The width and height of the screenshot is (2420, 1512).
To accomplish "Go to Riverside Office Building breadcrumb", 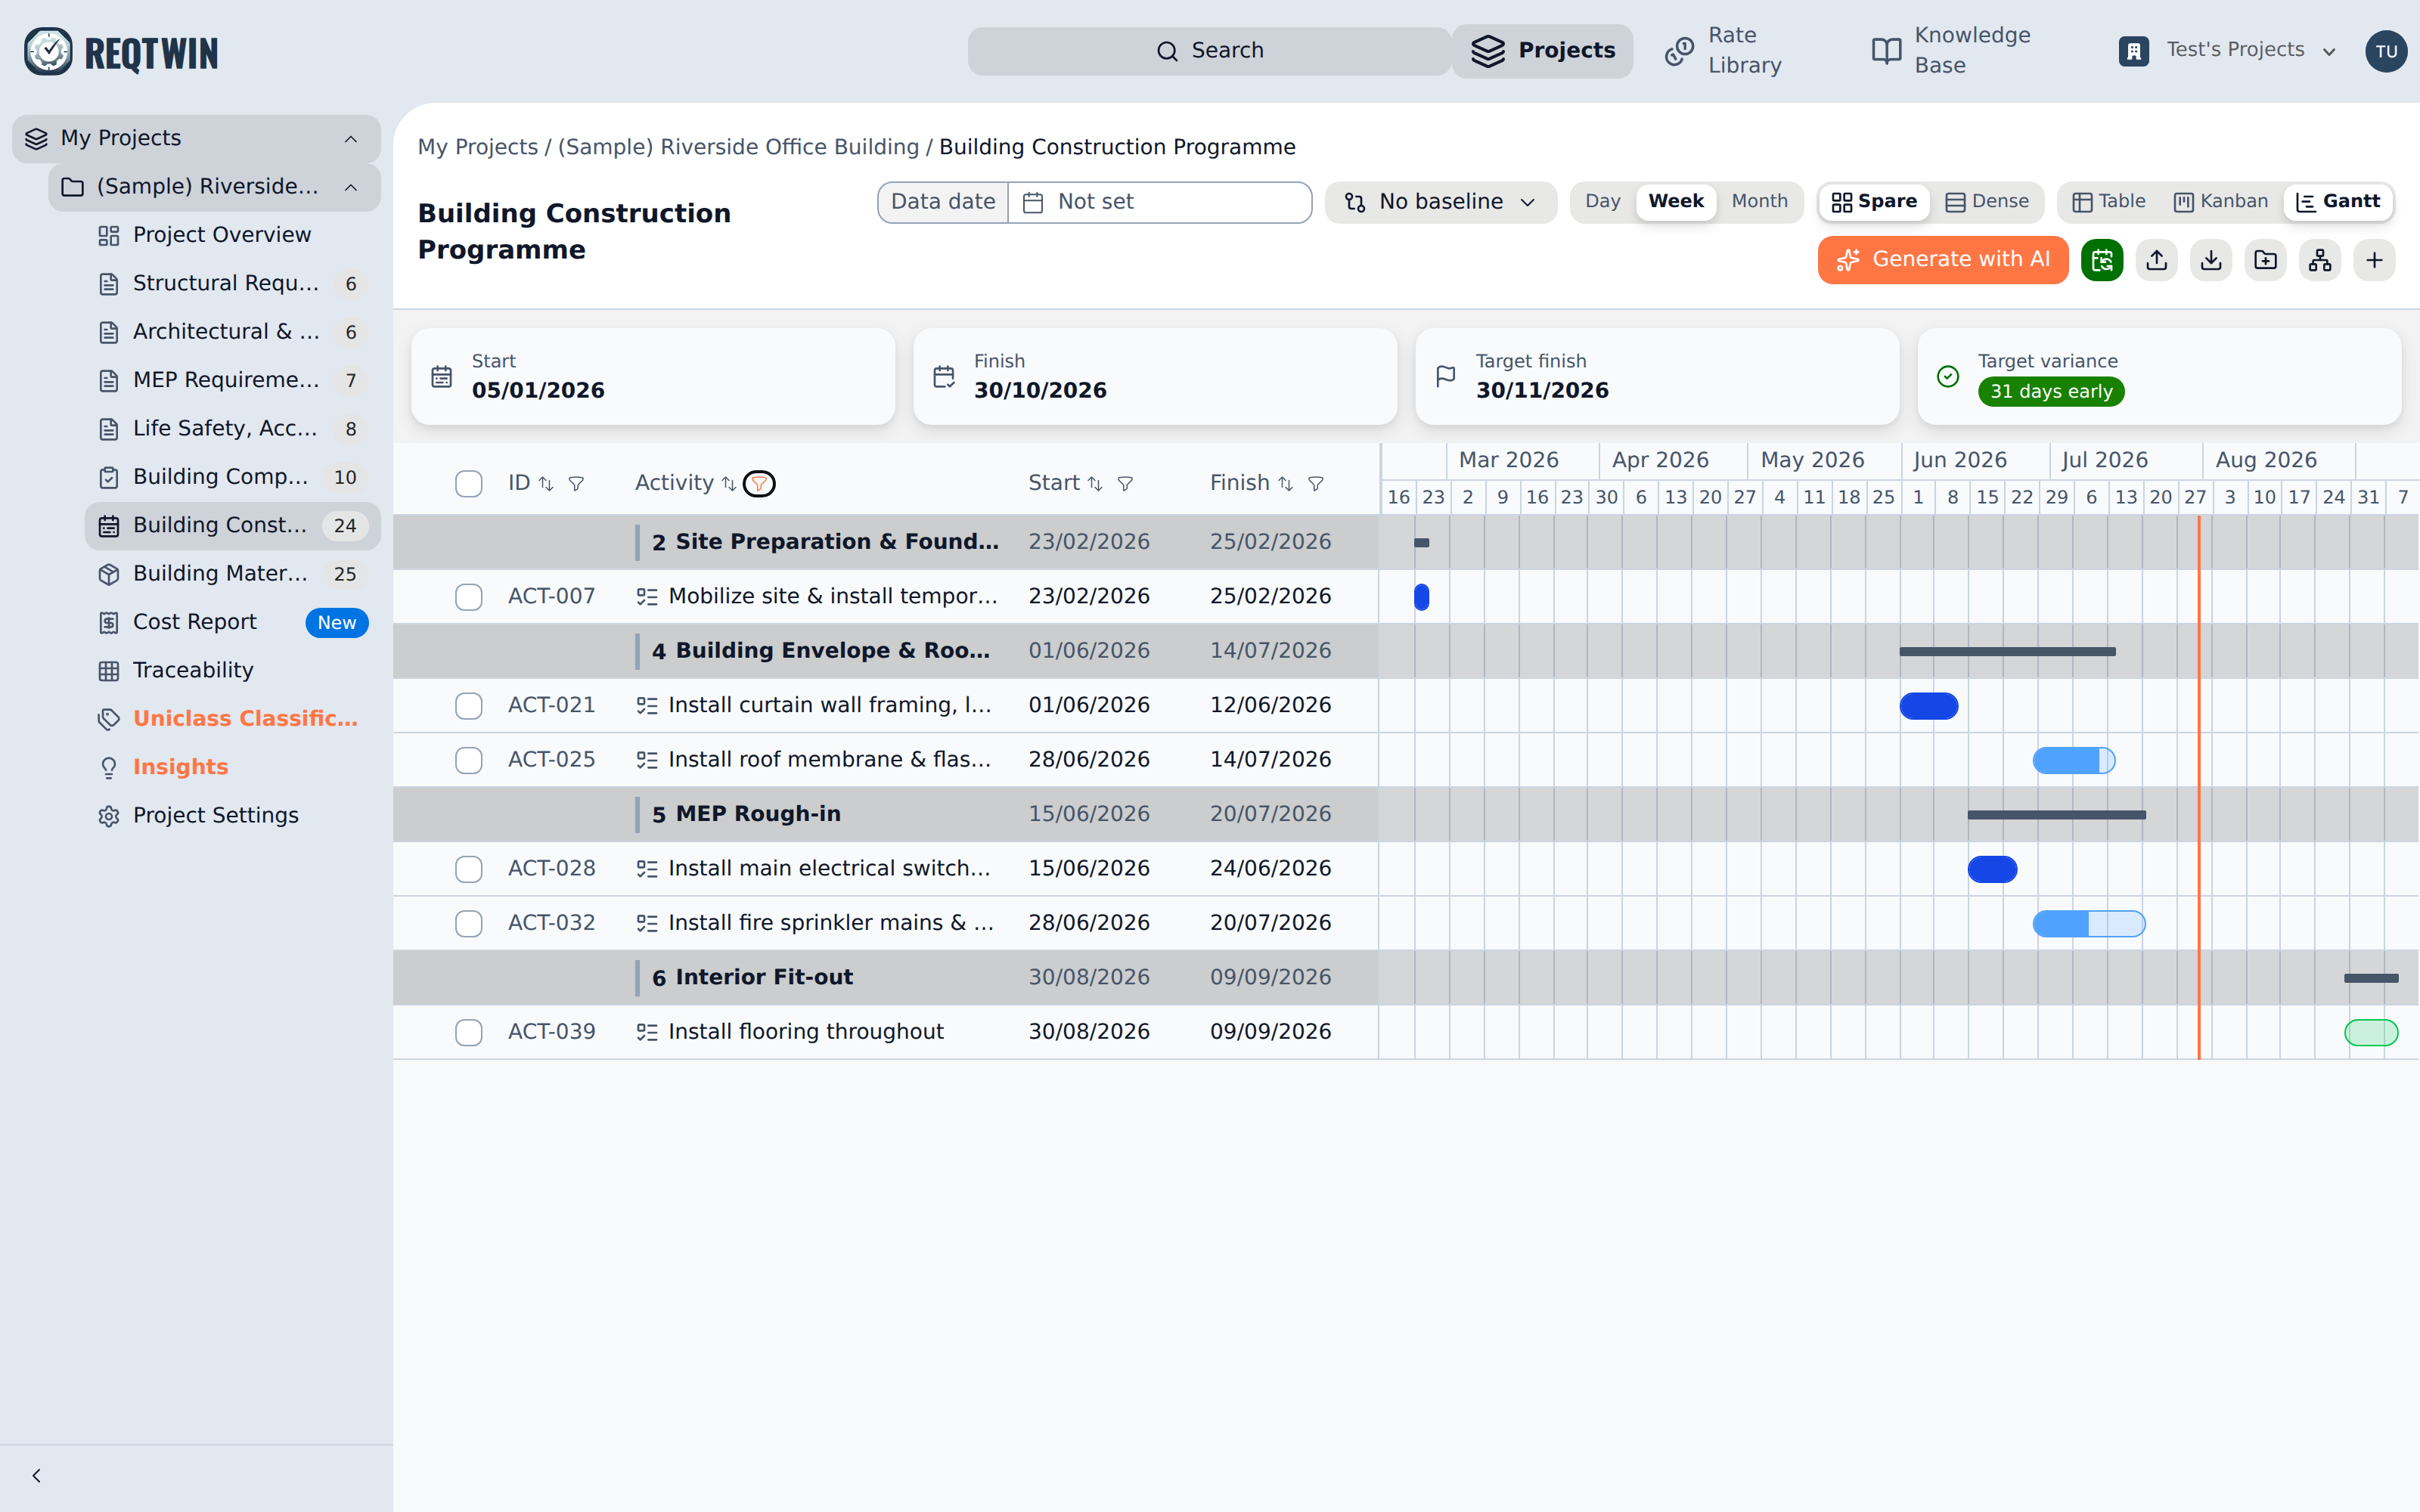I will [738, 147].
